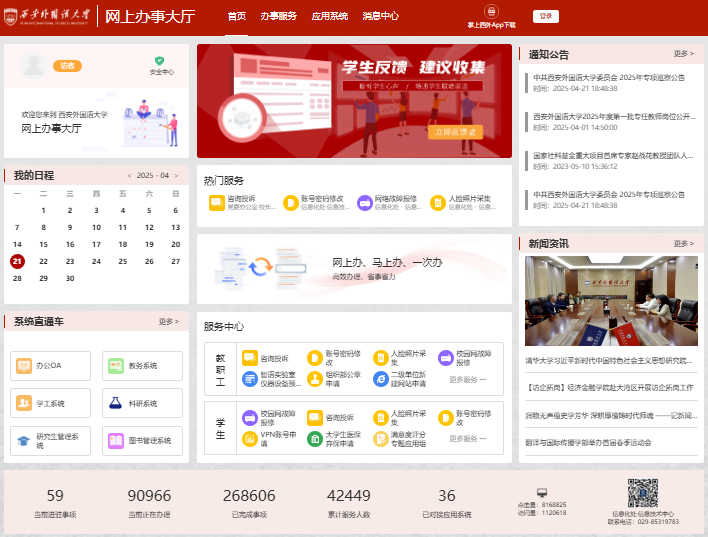Open first 中共西安外国语大学委员会 notice
The image size is (708, 537).
(x=609, y=78)
